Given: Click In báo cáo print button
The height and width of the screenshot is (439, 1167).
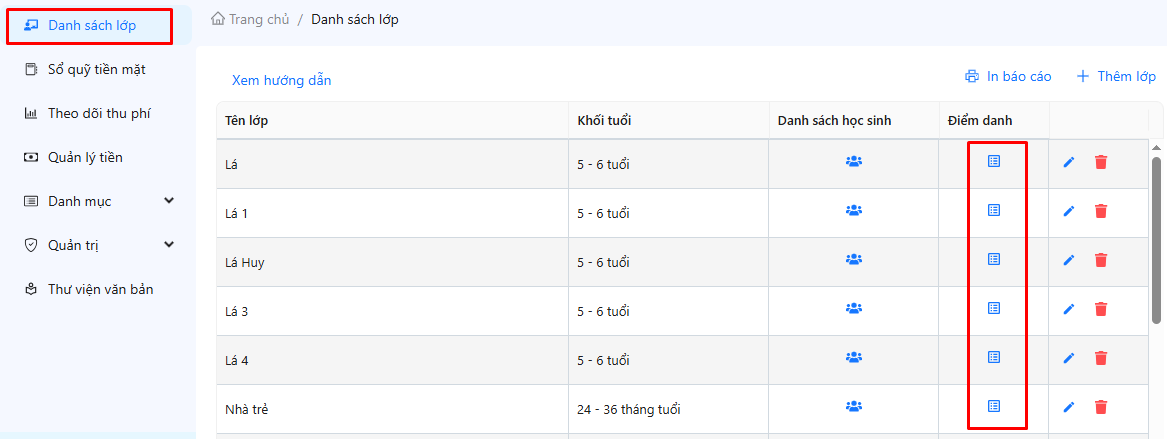Looking at the screenshot, I should (x=1008, y=76).
